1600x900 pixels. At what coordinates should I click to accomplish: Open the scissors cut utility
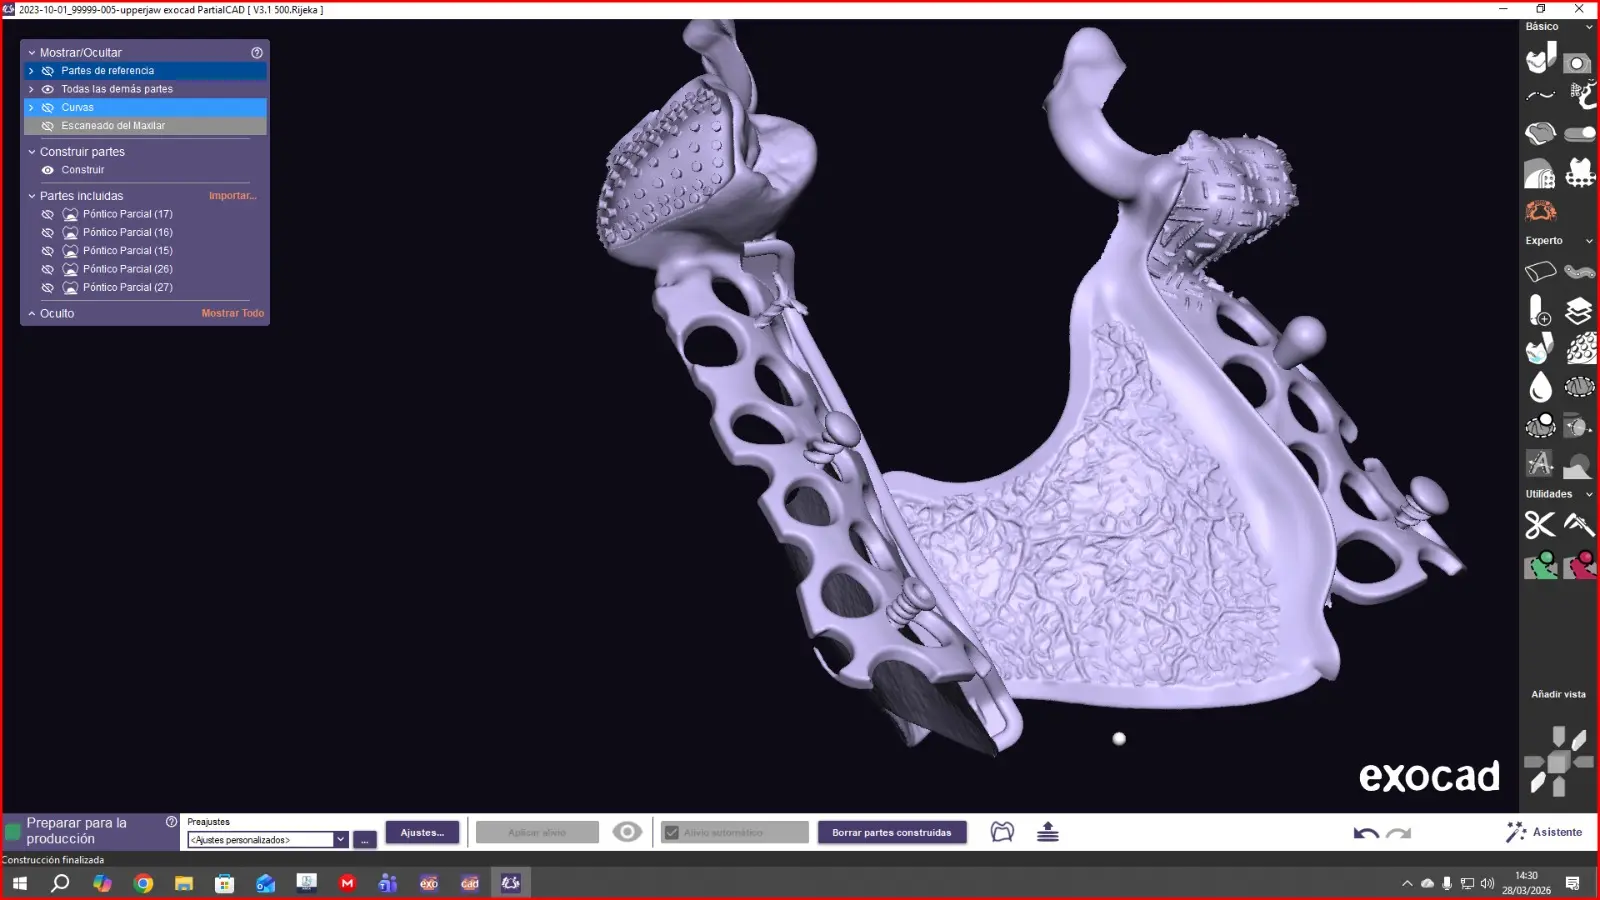(x=1540, y=525)
